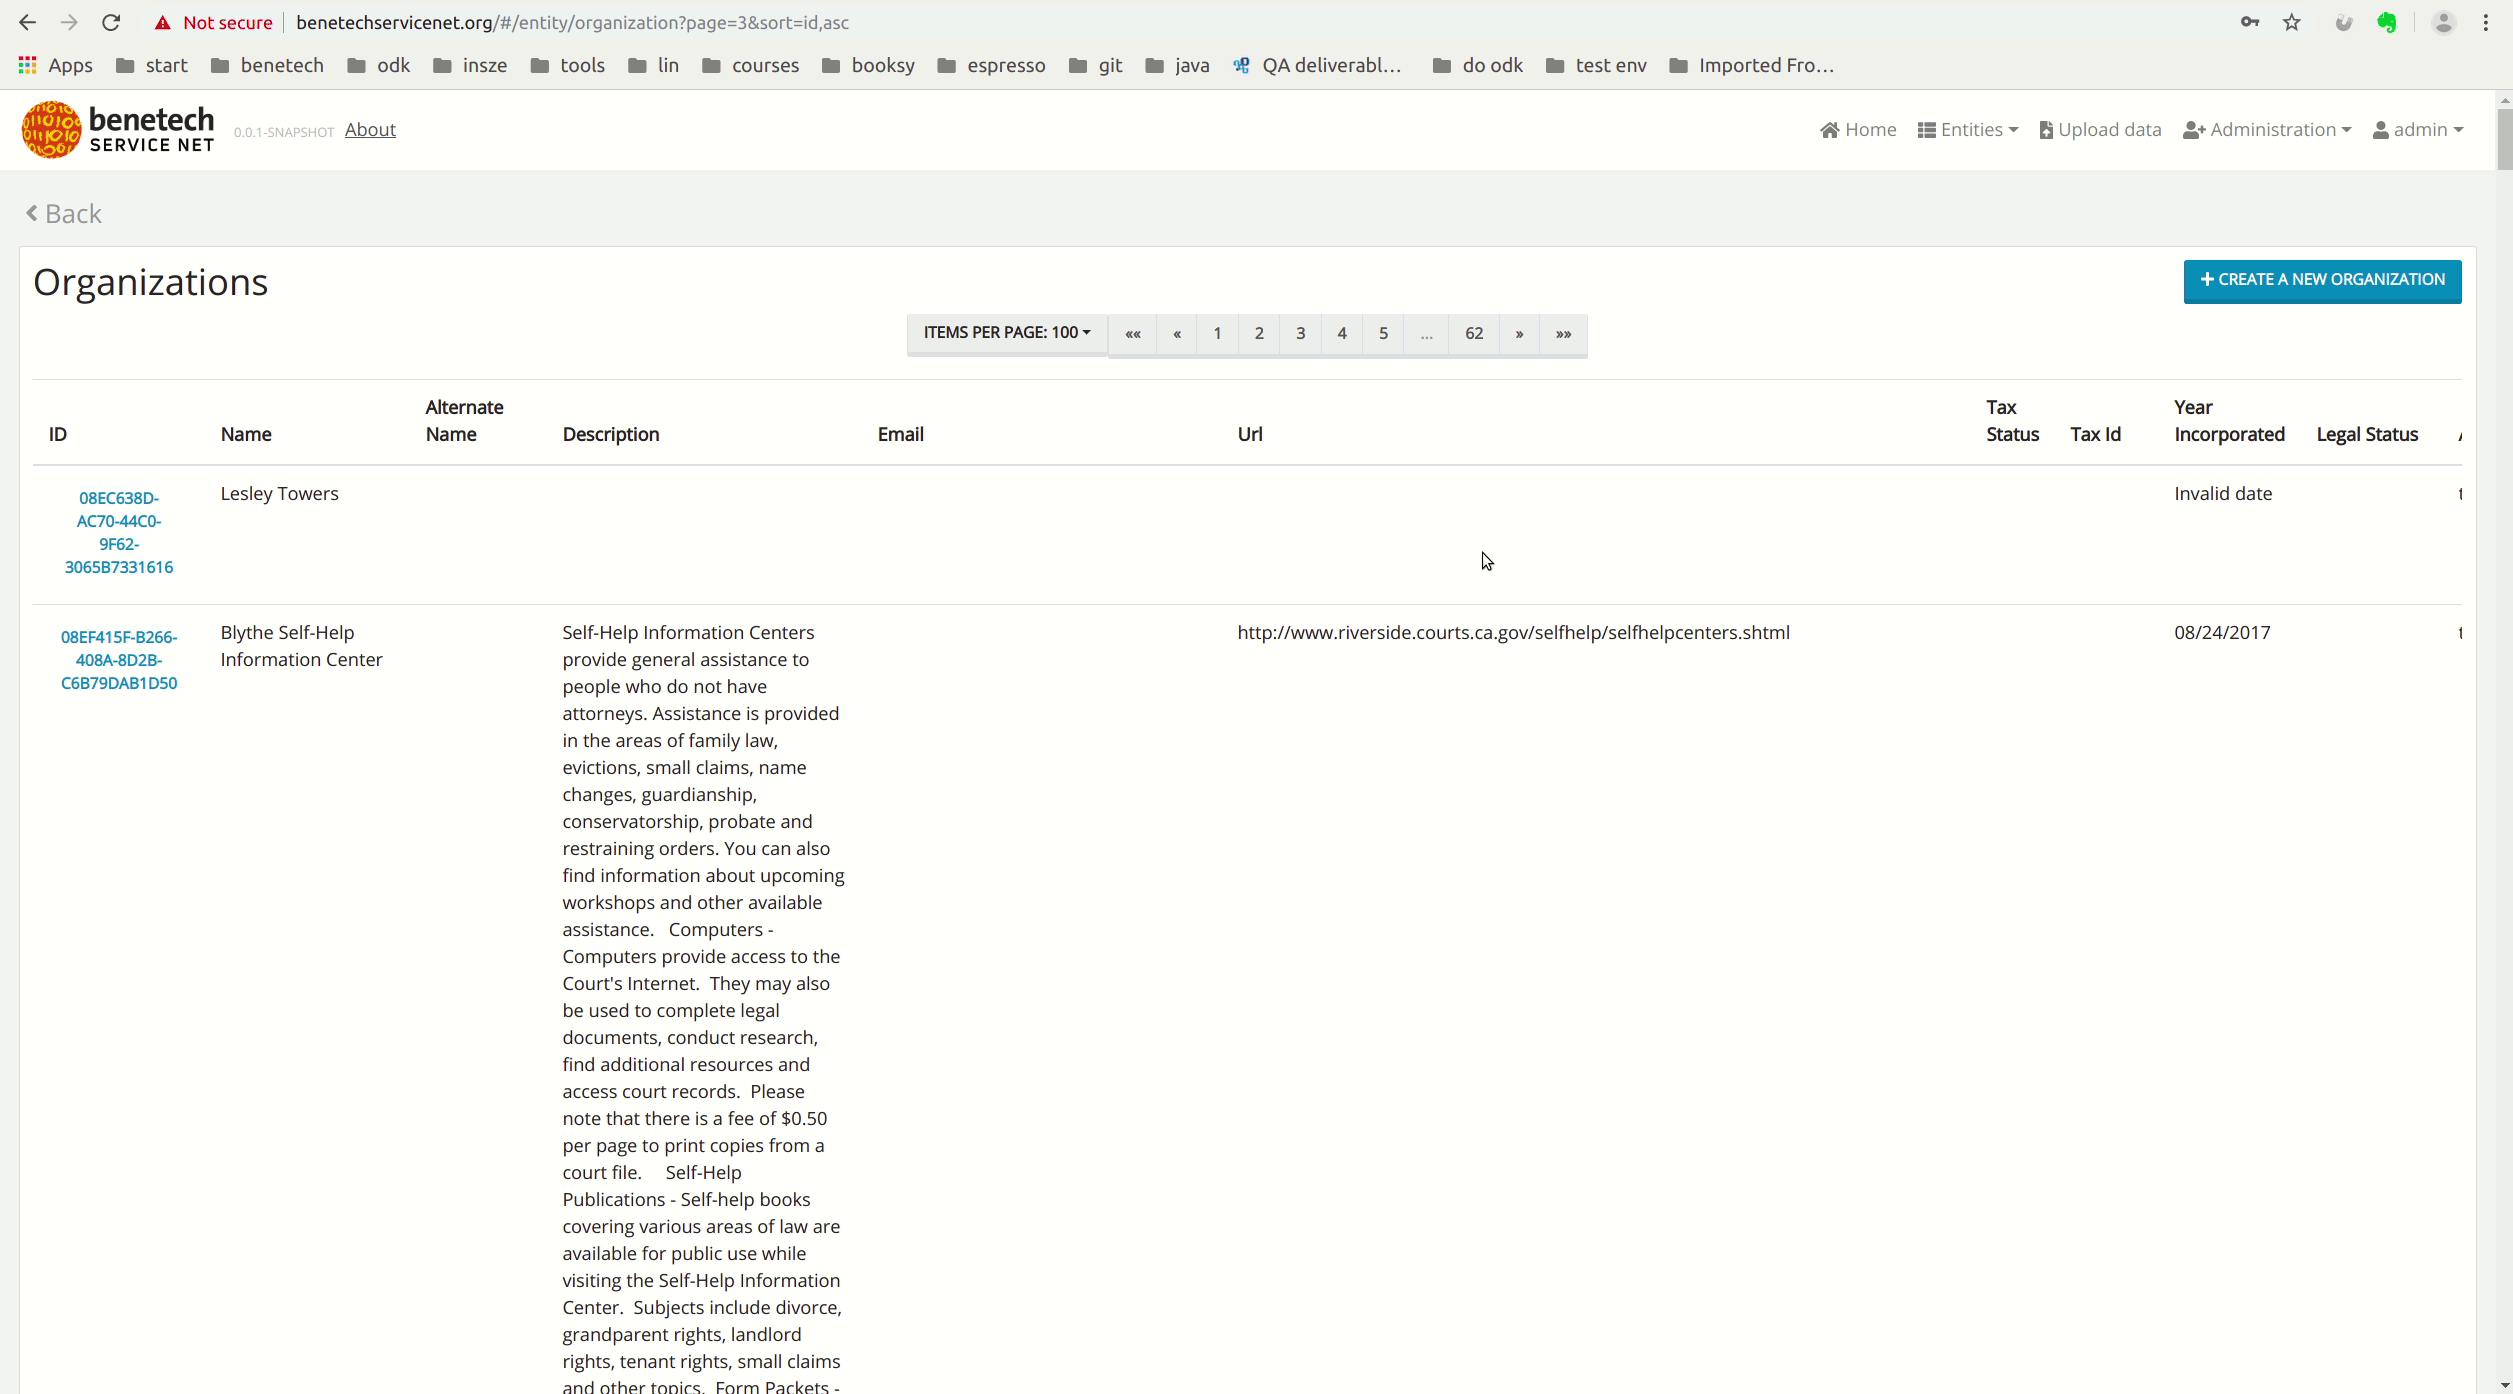Click the key icon in the address bar
This screenshot has height=1394, width=2513.
tap(2249, 22)
